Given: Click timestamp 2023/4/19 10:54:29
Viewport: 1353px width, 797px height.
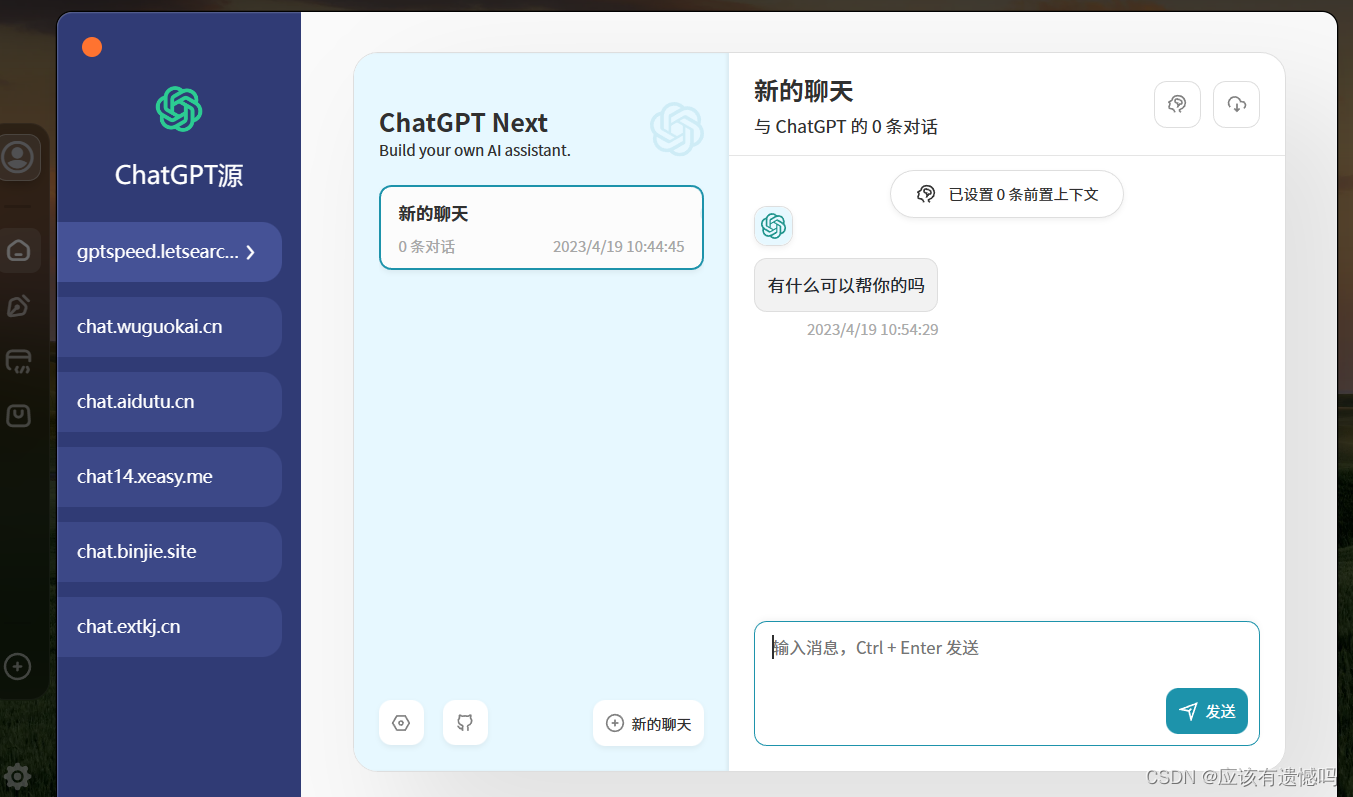Looking at the screenshot, I should point(872,329).
